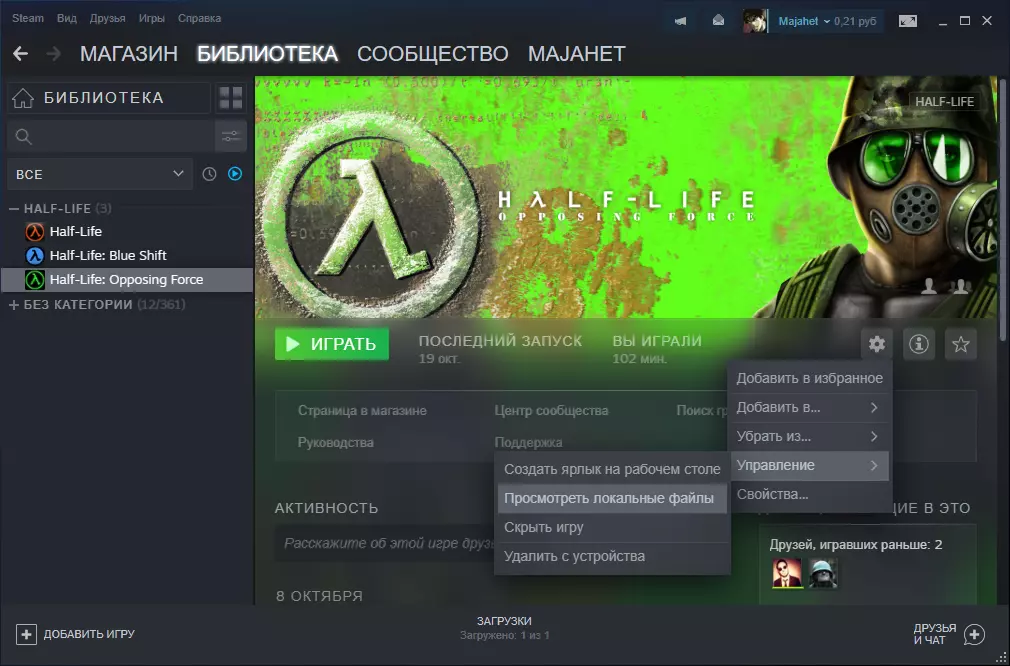This screenshot has height=666, width=1010.
Task: Click ДРУЗЬЯ И ЧАТ label
Action: [x=935, y=634]
